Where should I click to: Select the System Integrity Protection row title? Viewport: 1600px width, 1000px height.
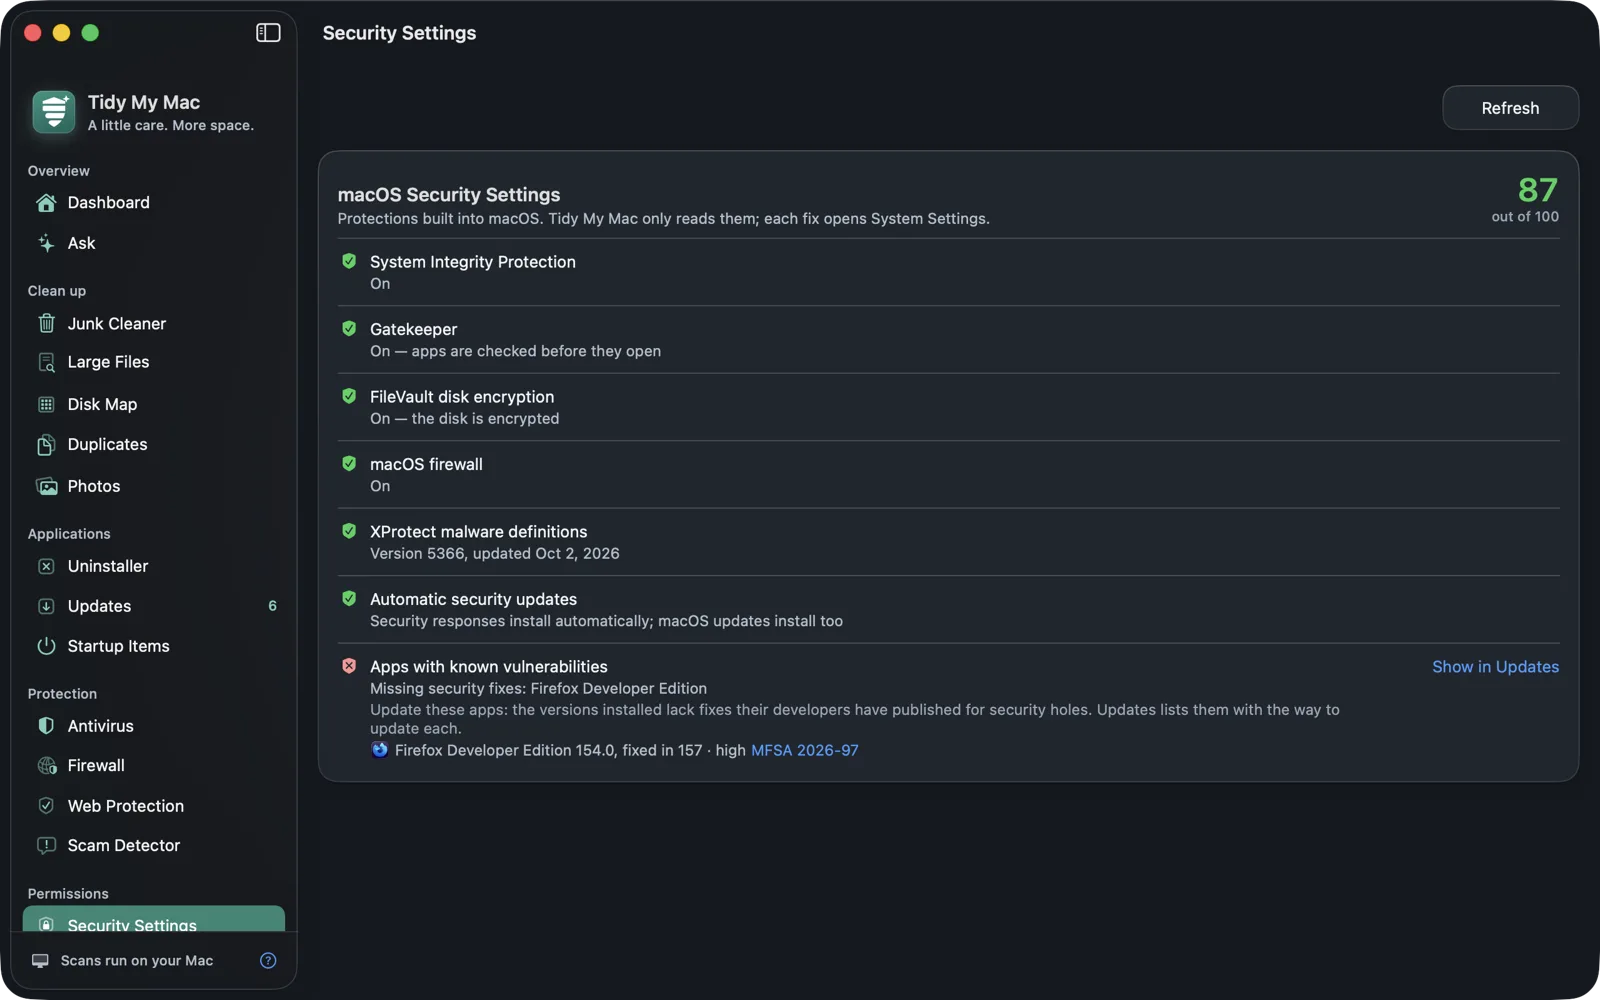473,262
